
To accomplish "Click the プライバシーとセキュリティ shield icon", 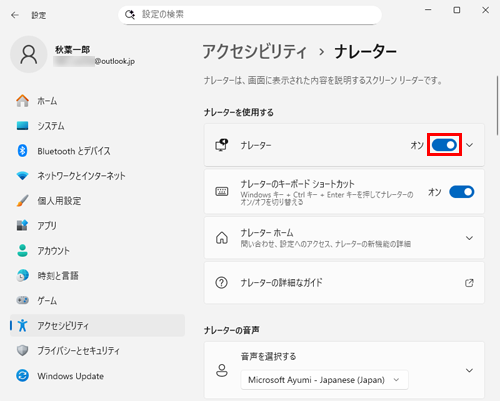I will pyautogui.click(x=22, y=350).
